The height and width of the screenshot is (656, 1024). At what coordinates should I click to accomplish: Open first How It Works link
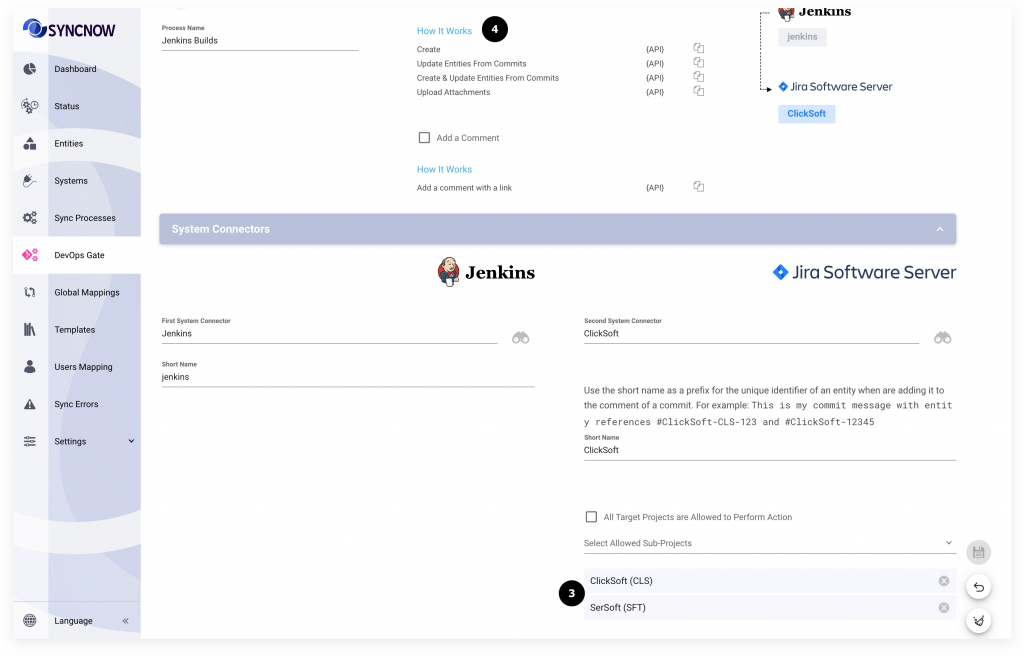444,31
